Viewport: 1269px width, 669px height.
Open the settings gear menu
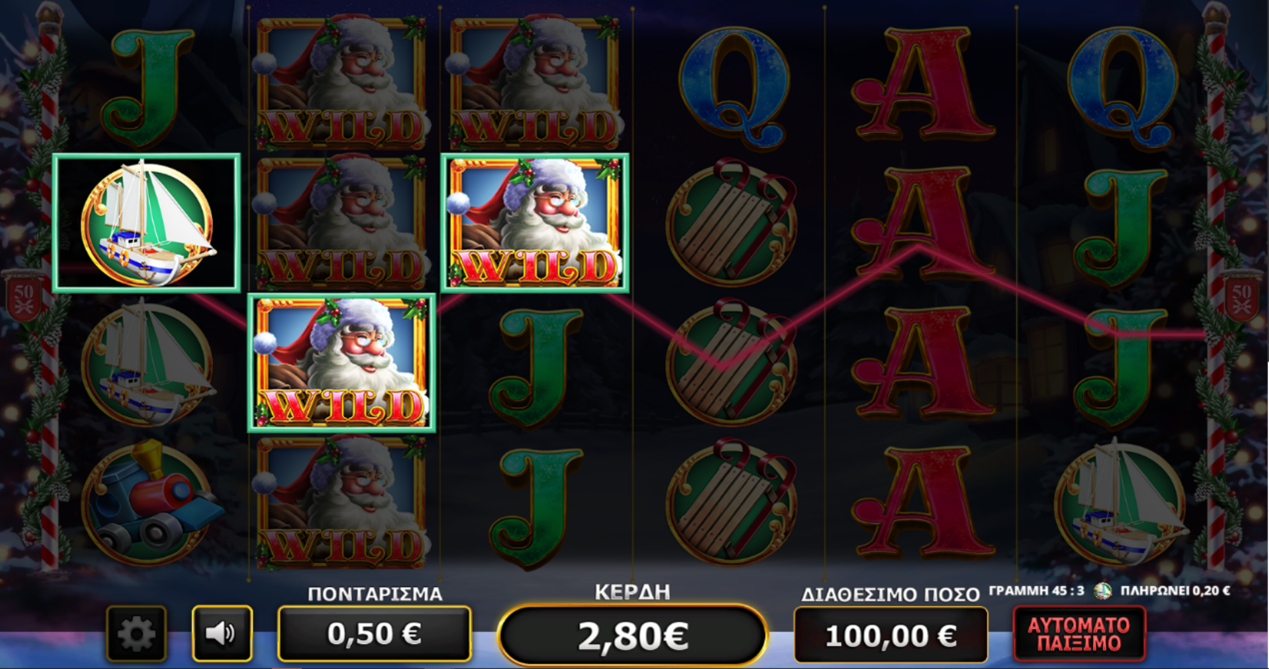pos(136,634)
